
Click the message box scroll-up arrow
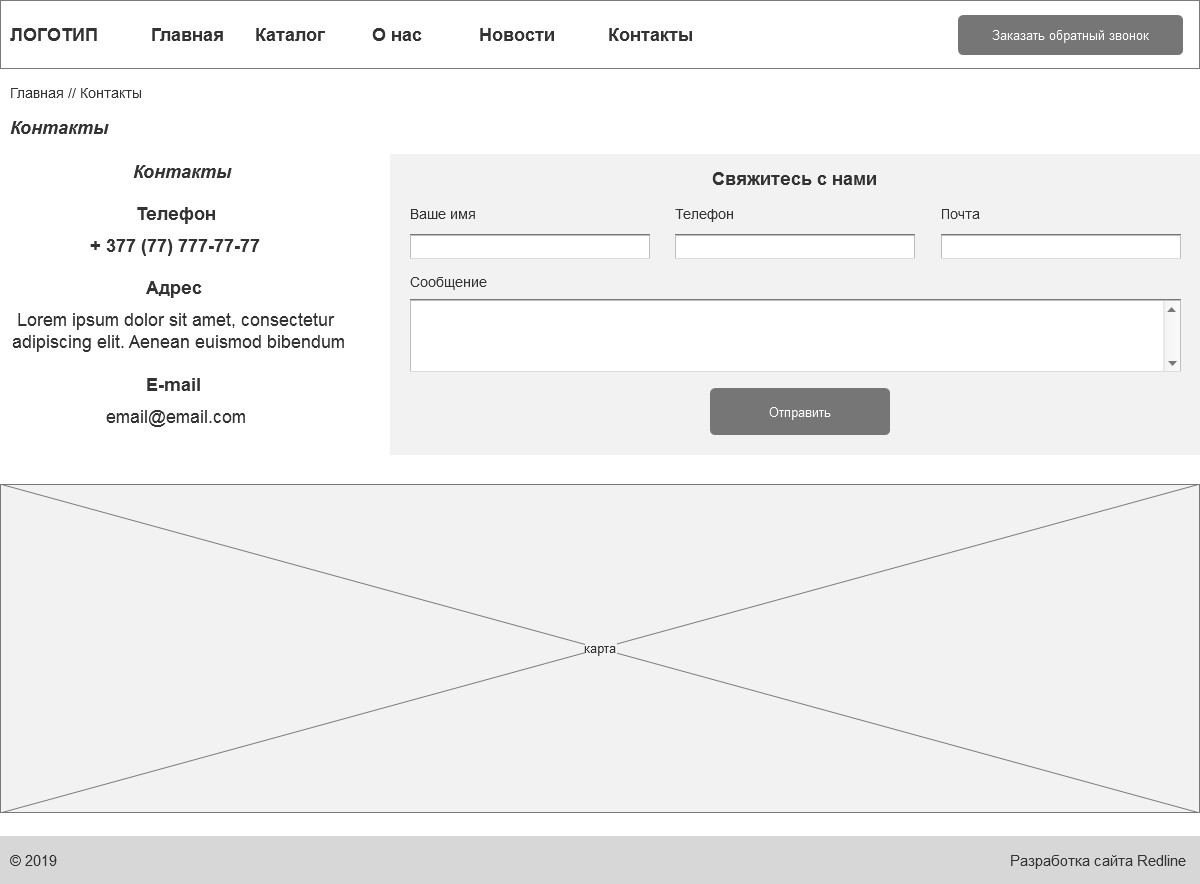coord(1172,309)
